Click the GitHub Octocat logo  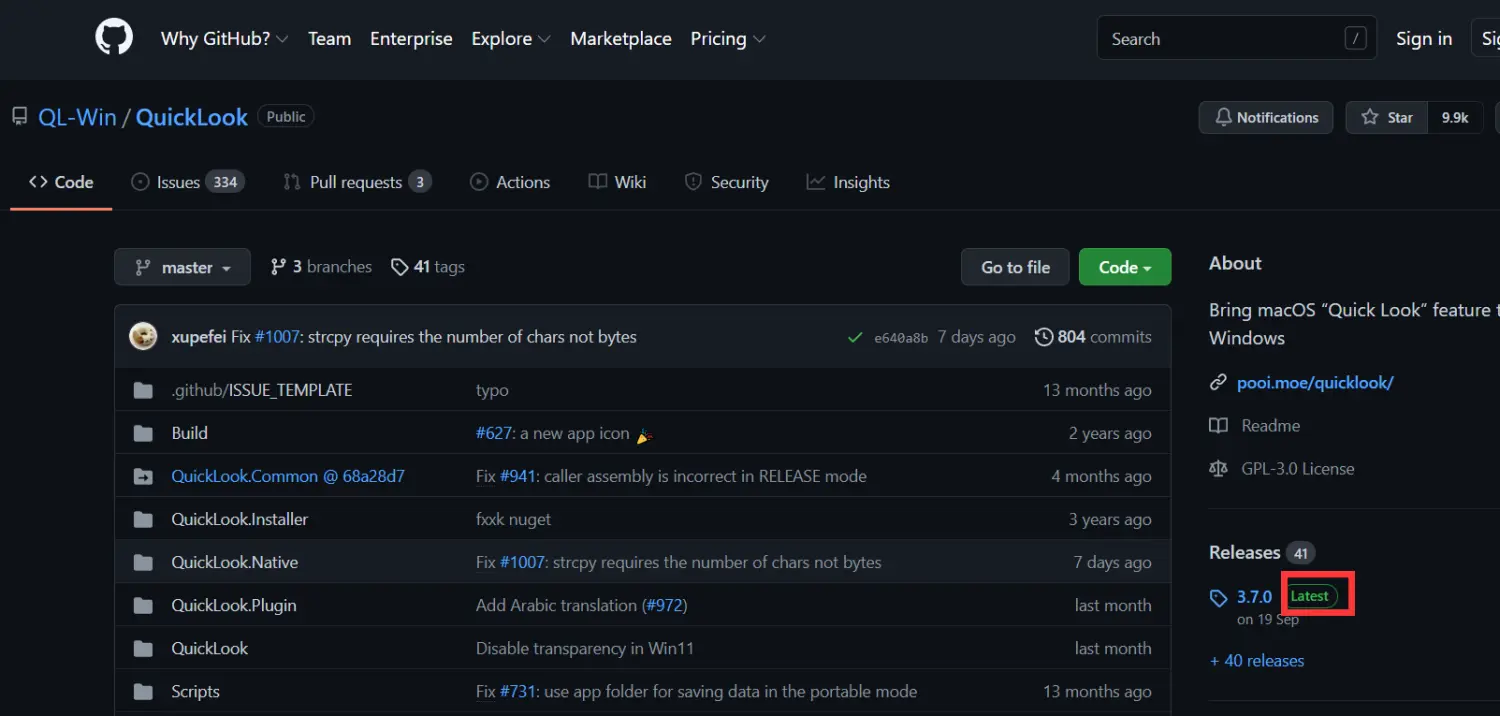(x=114, y=38)
